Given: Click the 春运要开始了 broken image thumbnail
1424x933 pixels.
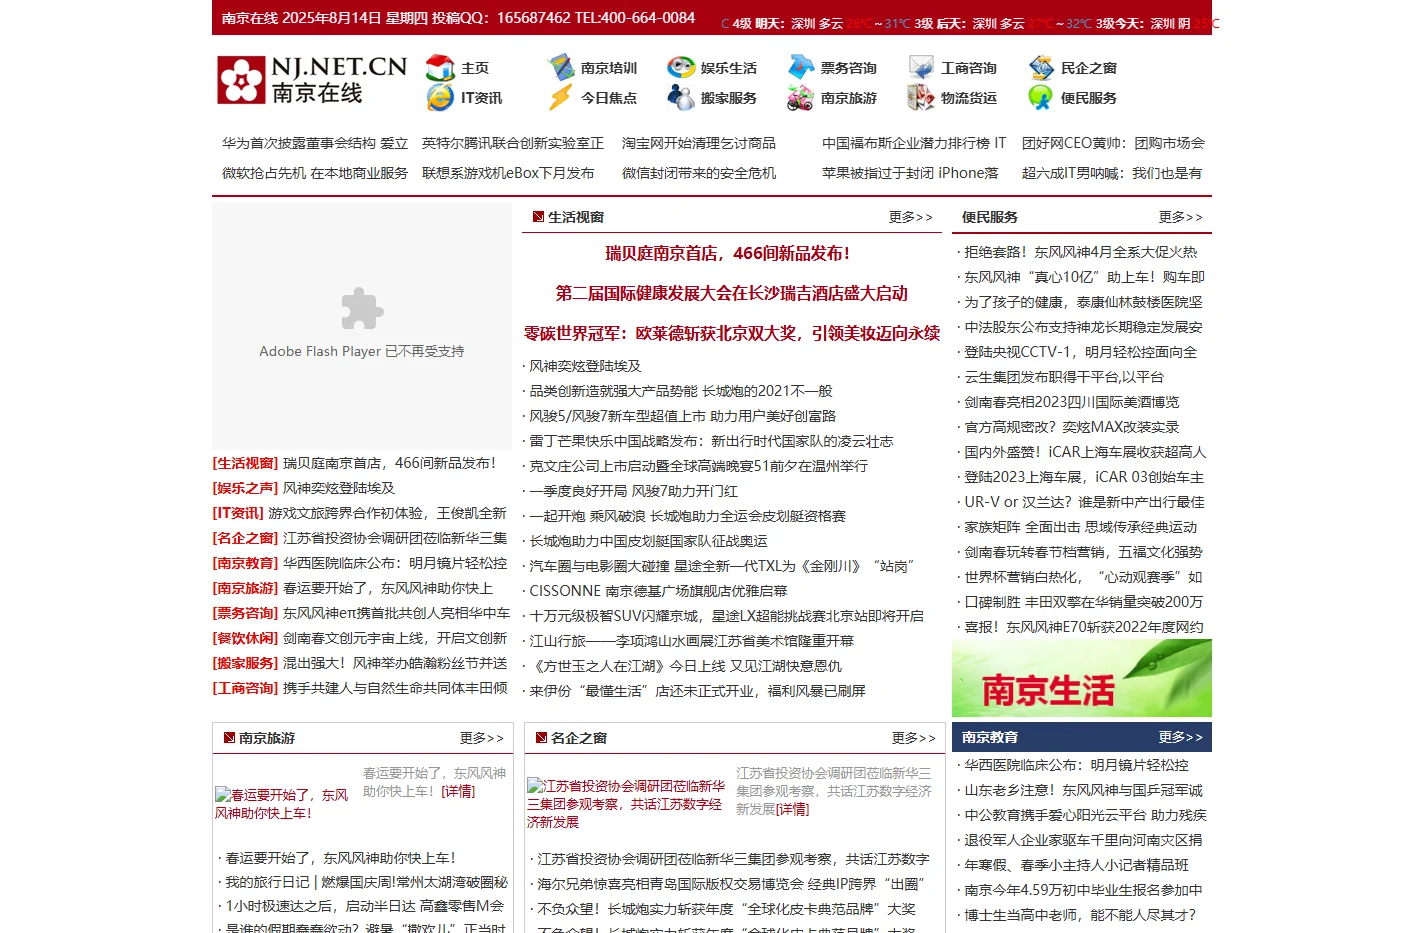Looking at the screenshot, I should 283,804.
